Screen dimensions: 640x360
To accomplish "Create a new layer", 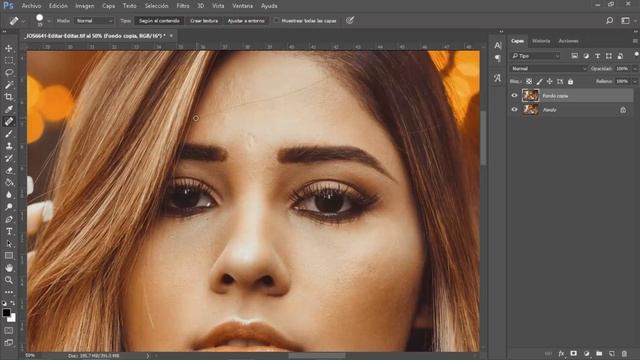I will (x=611, y=353).
